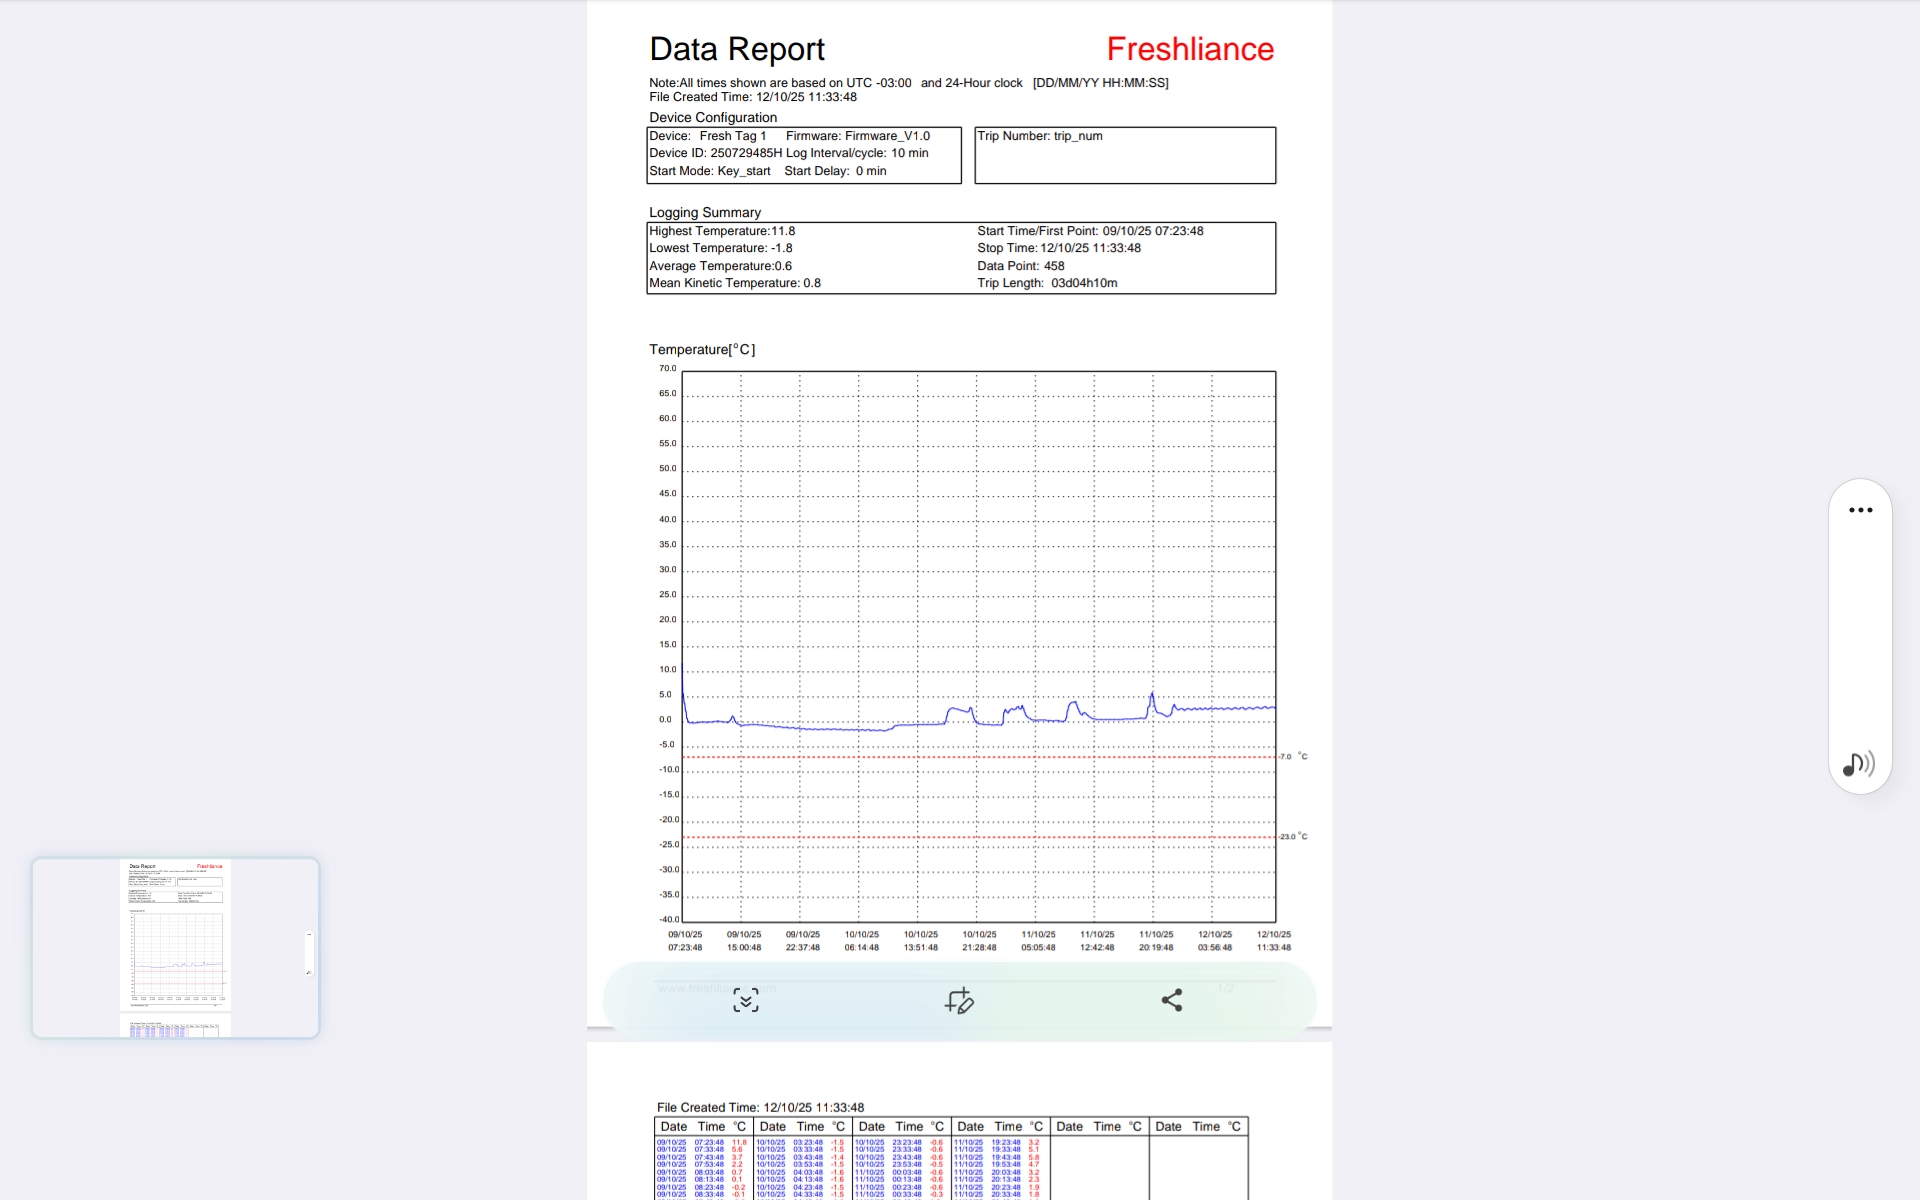Click the Highest Temperature summary line
This screenshot has width=1920, height=1200.
(722, 231)
